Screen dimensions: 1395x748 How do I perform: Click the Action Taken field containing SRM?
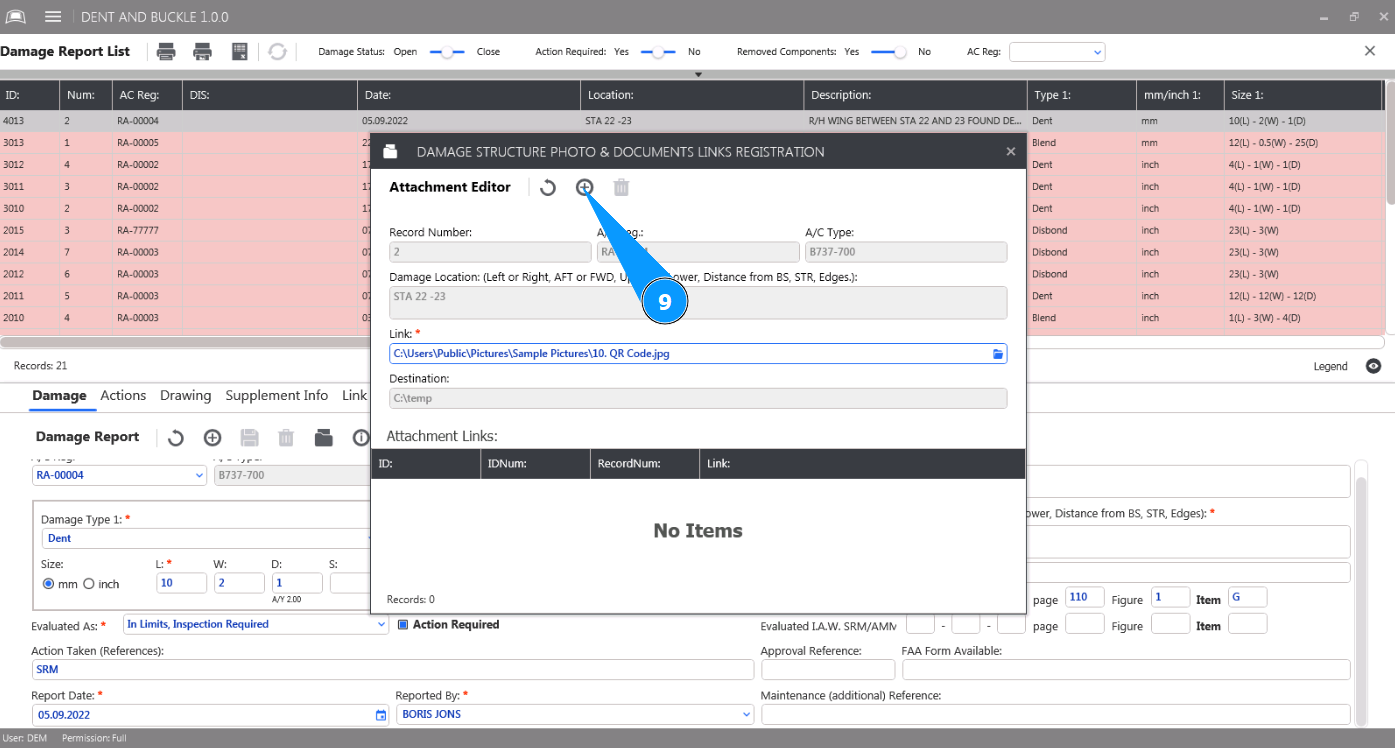click(392, 670)
